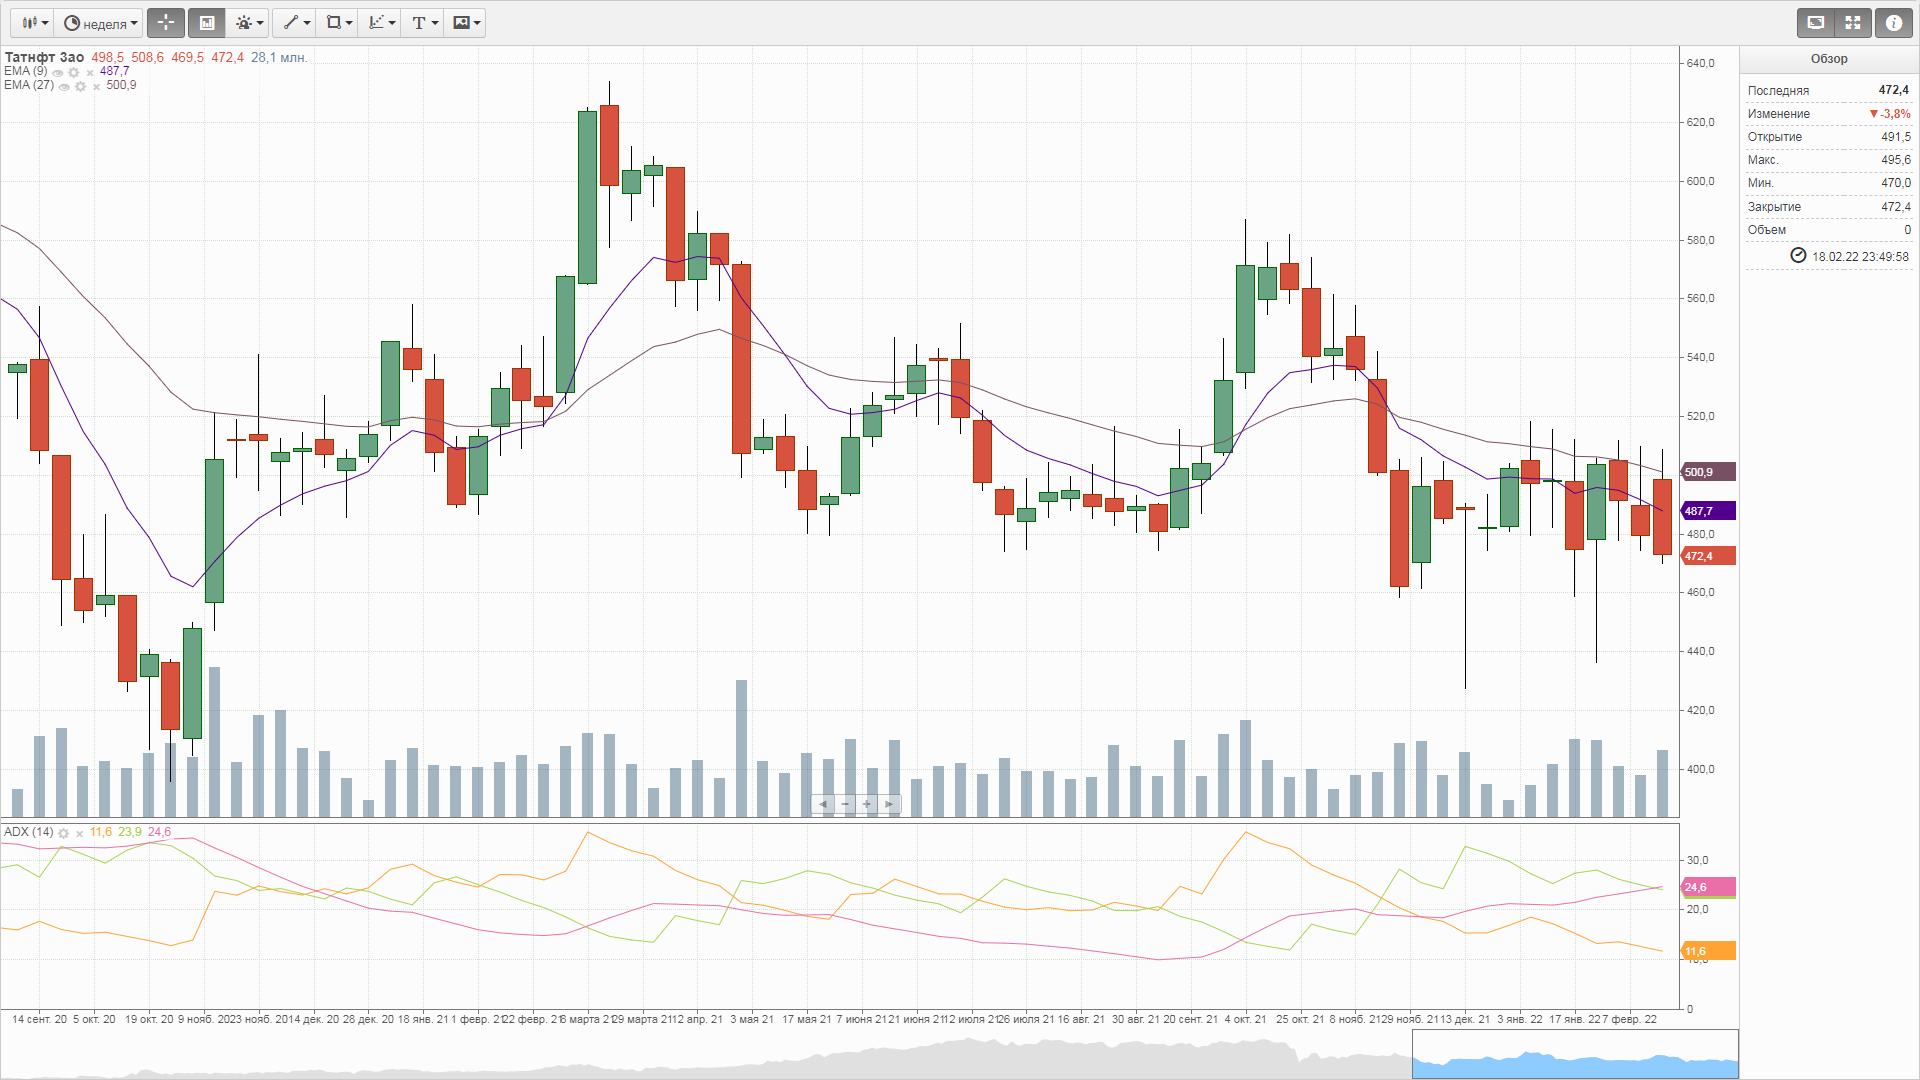Click the 640,0 price axis label
Image resolution: width=1920 pixels, height=1080 pixels.
click(1700, 63)
